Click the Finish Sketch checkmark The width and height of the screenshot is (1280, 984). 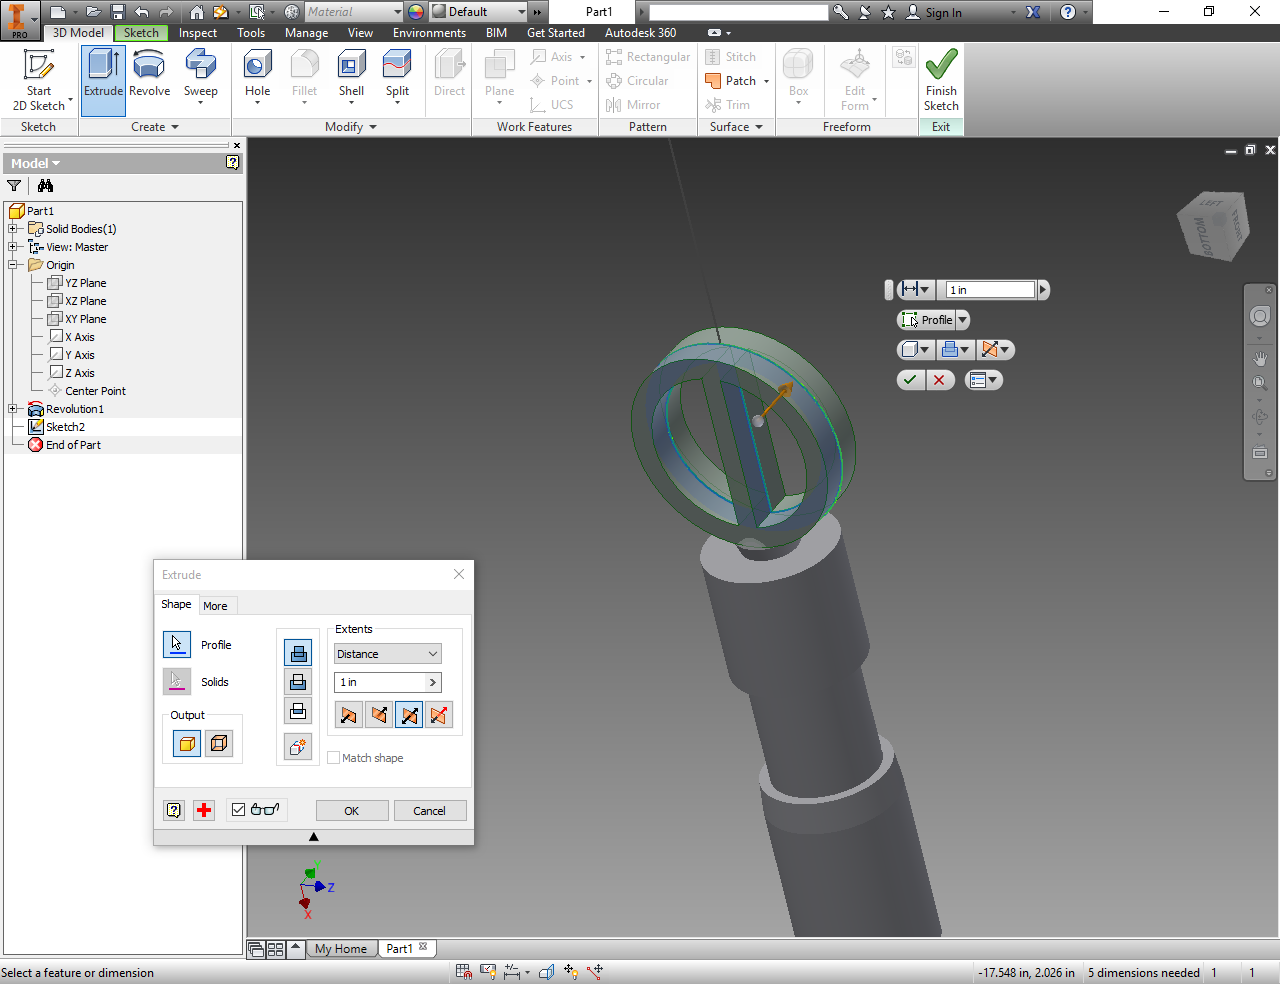click(941, 80)
